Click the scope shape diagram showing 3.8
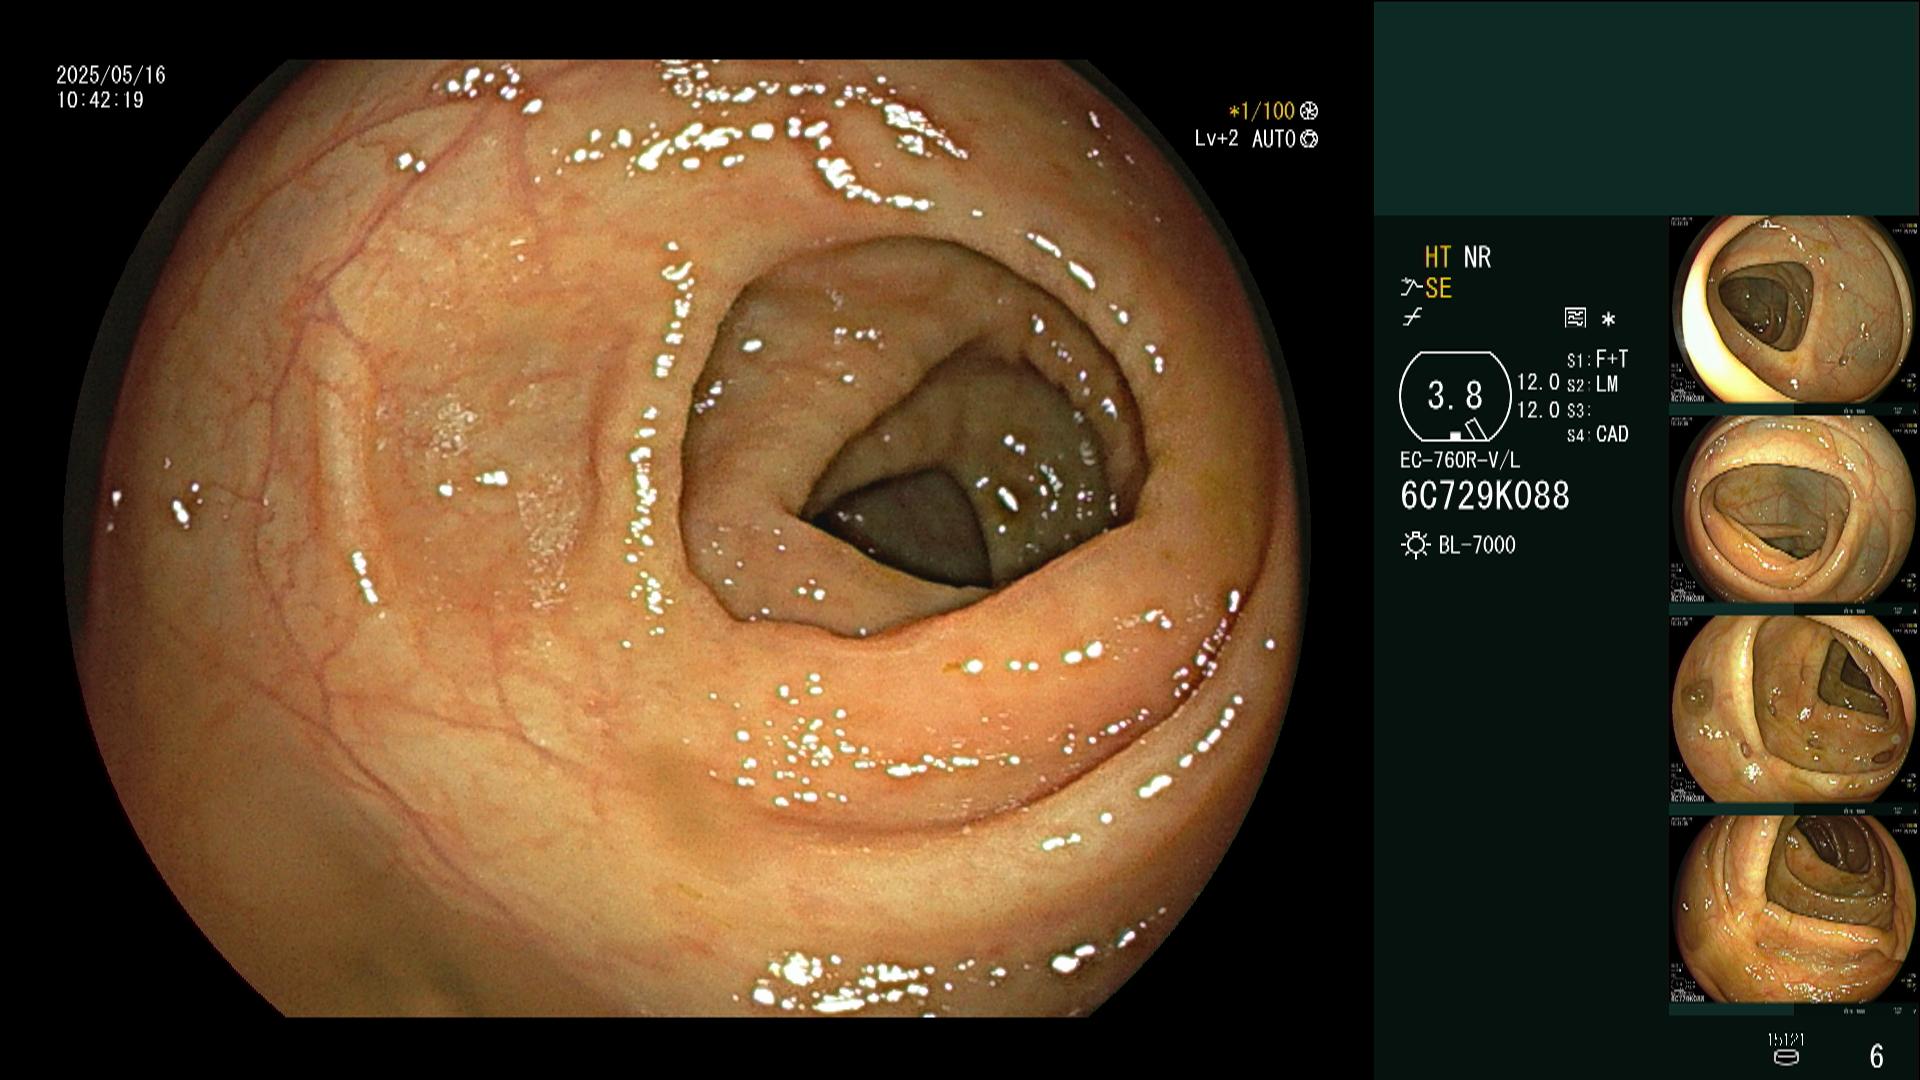 click(x=1455, y=396)
